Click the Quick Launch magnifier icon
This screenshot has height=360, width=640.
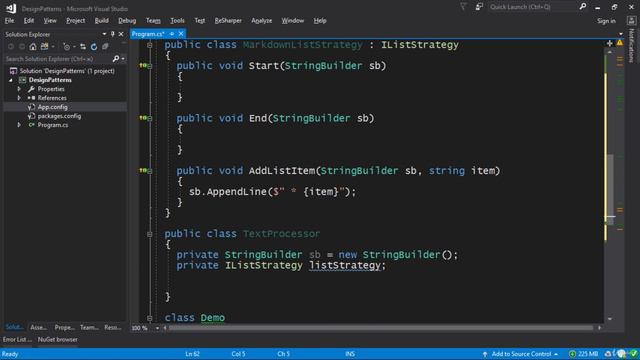(583, 7)
